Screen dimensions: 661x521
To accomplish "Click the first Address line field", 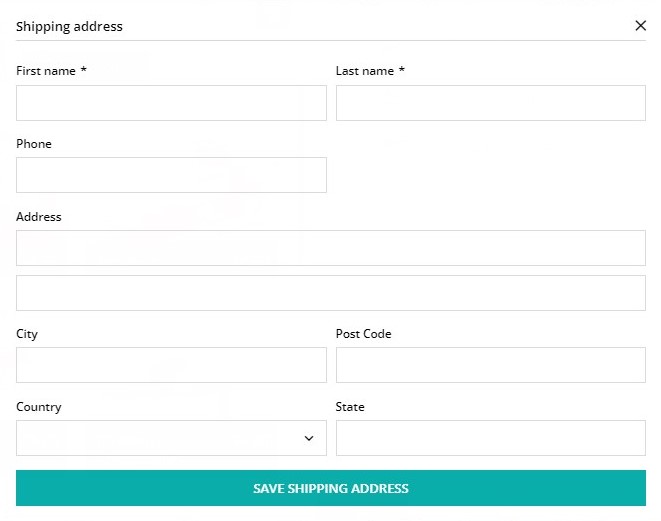I will 331,248.
